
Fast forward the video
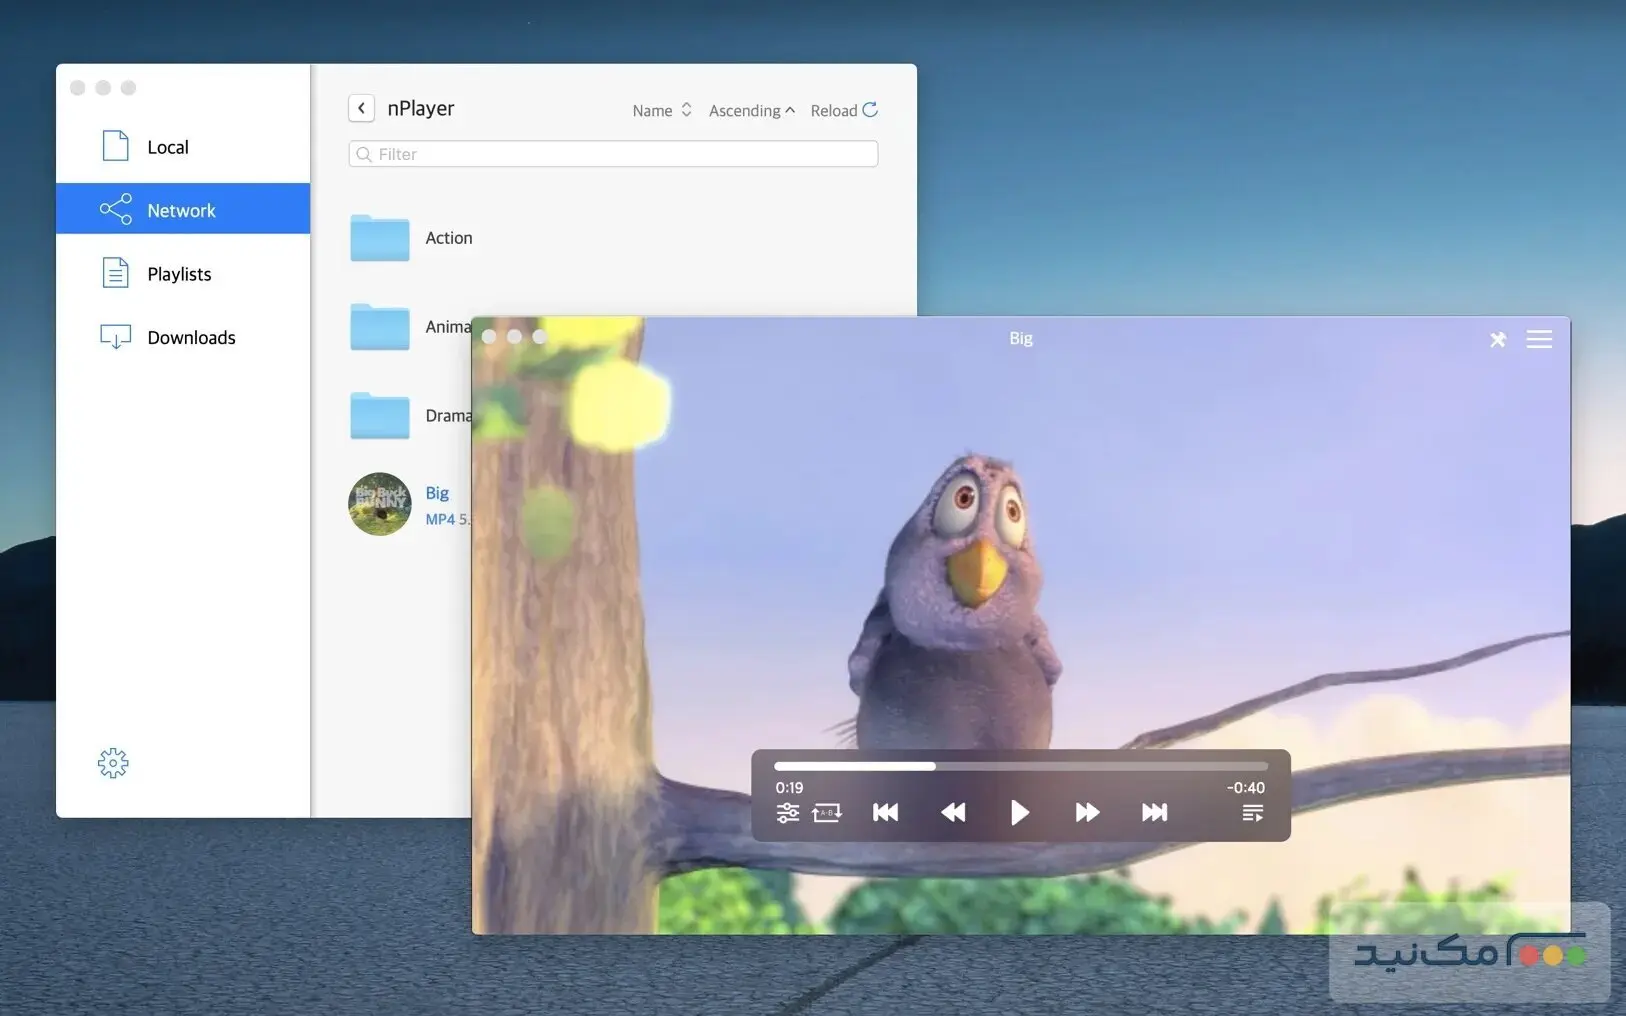[1087, 813]
